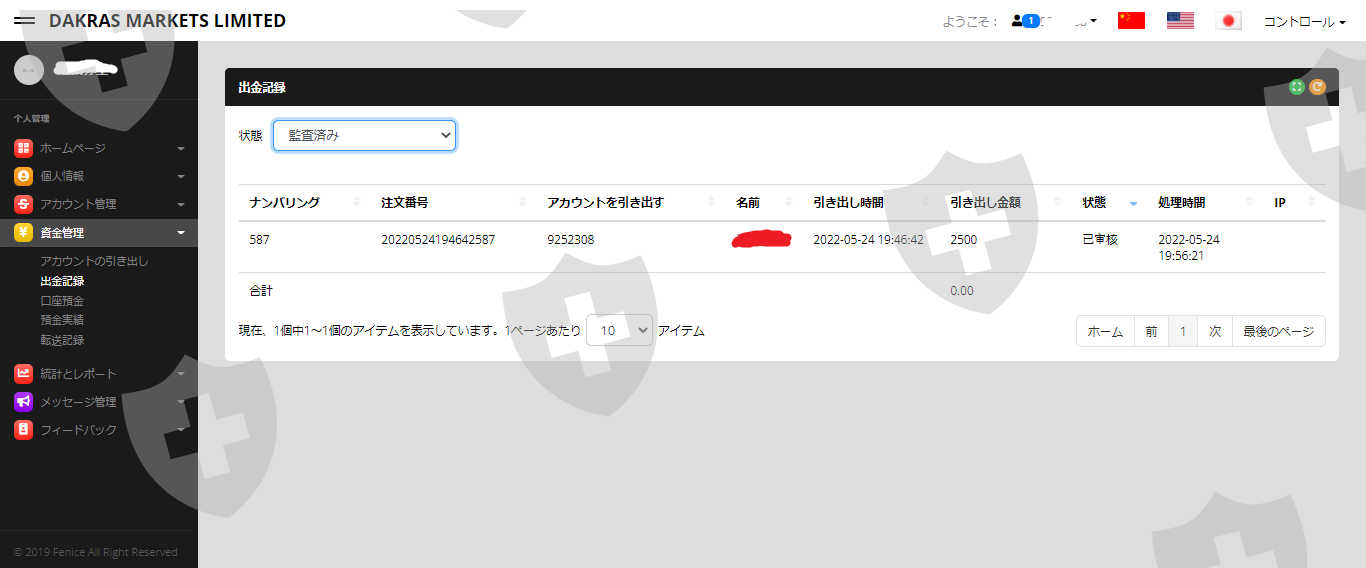This screenshot has height=568, width=1366.
Task: Open the コントロール dropdown menu
Action: click(x=1304, y=21)
